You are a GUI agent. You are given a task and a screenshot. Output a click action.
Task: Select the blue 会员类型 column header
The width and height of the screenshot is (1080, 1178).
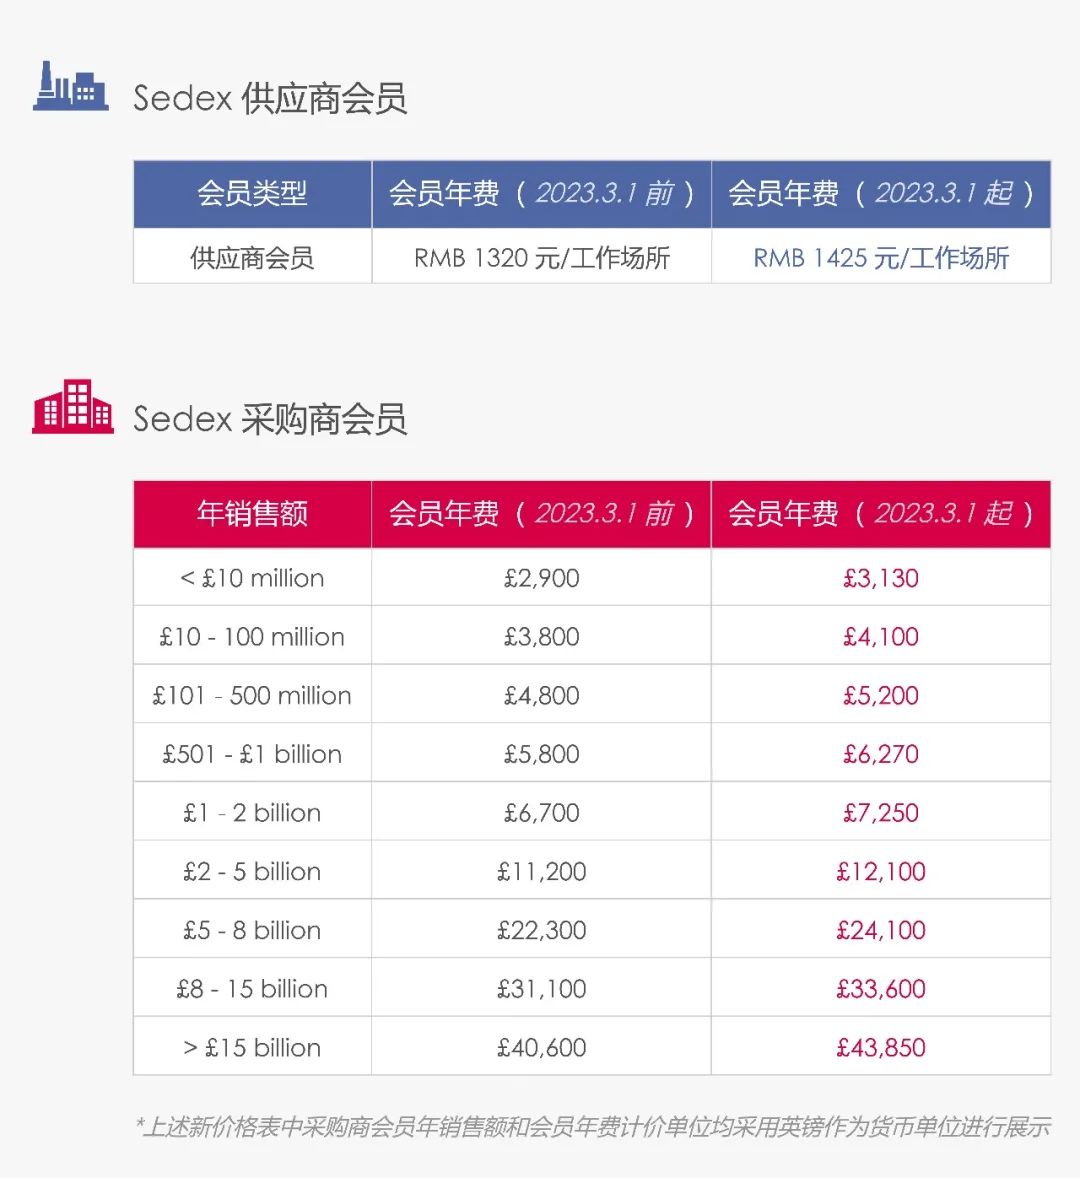(252, 193)
